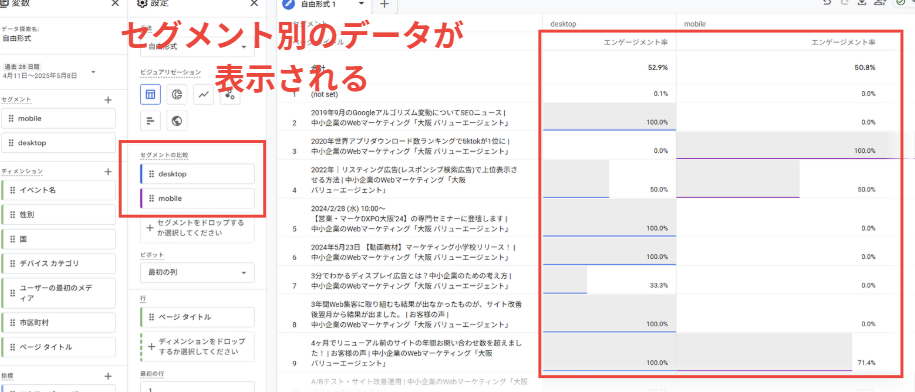The image size is (915, 392).
Task: Expand the pivot 最初の列 dropdown
Action: [x=197, y=272]
